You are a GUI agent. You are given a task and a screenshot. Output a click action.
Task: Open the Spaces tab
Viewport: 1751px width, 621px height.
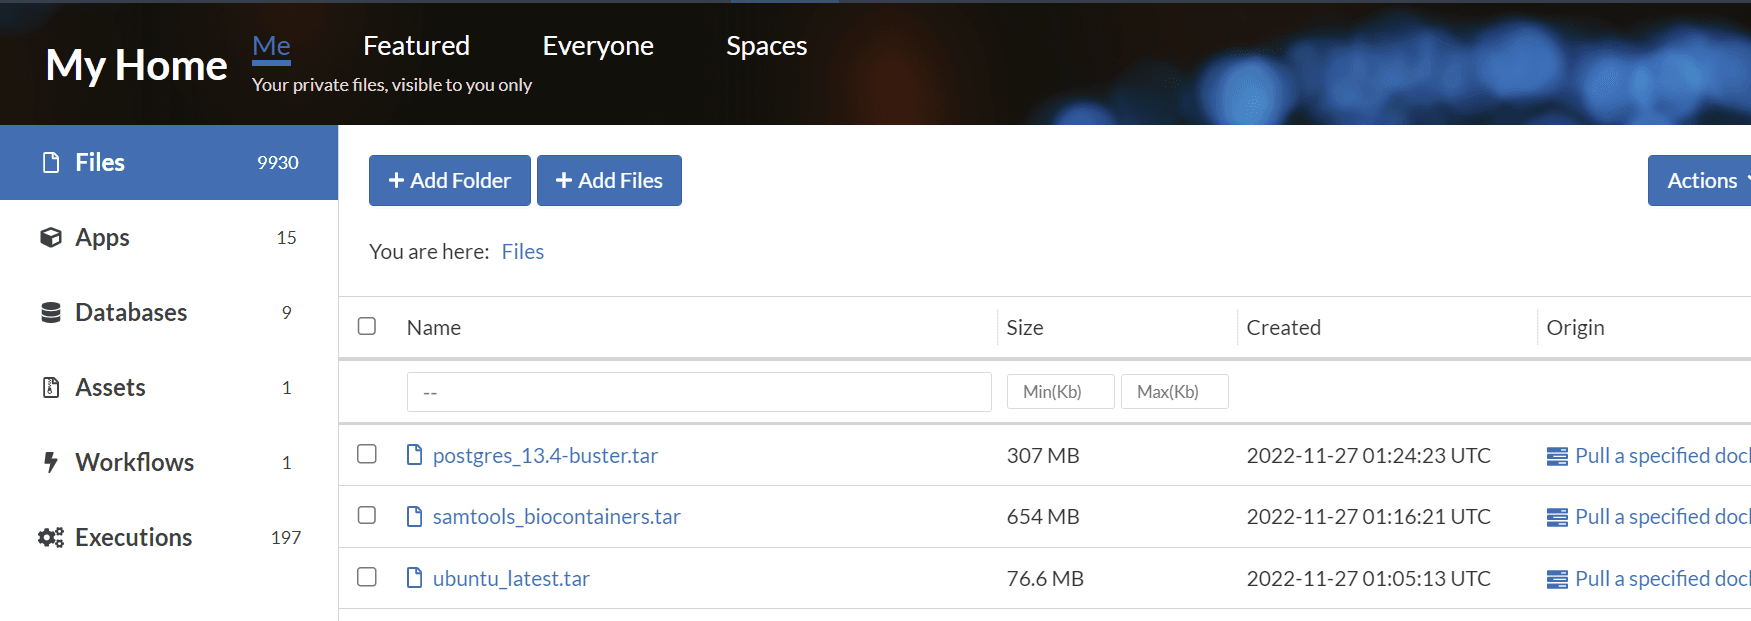tap(766, 46)
